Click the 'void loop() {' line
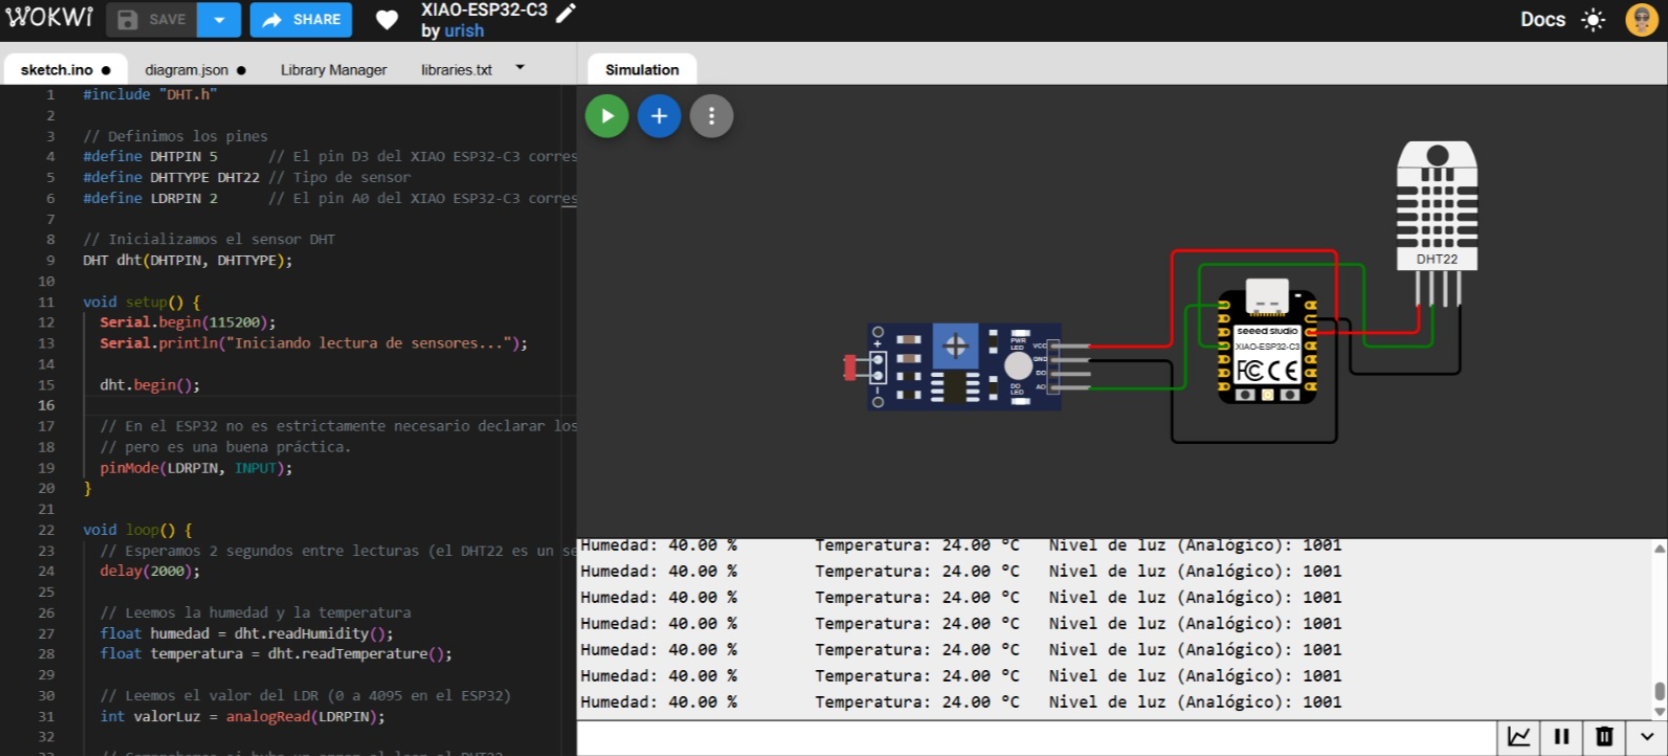1668x756 pixels. point(138,530)
